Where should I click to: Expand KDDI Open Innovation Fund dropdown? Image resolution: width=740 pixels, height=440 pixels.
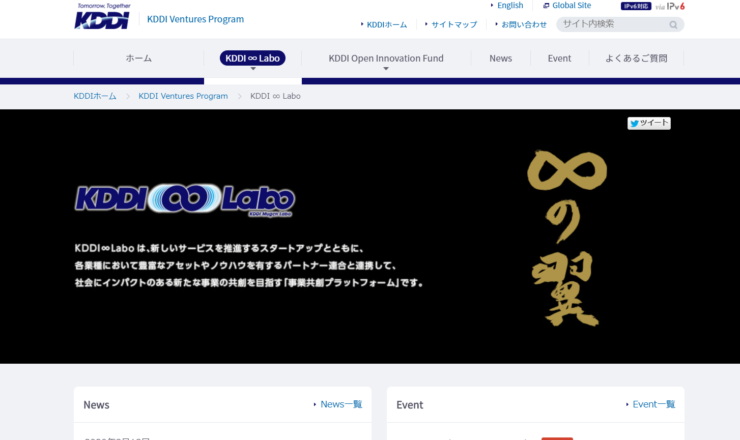(385, 59)
